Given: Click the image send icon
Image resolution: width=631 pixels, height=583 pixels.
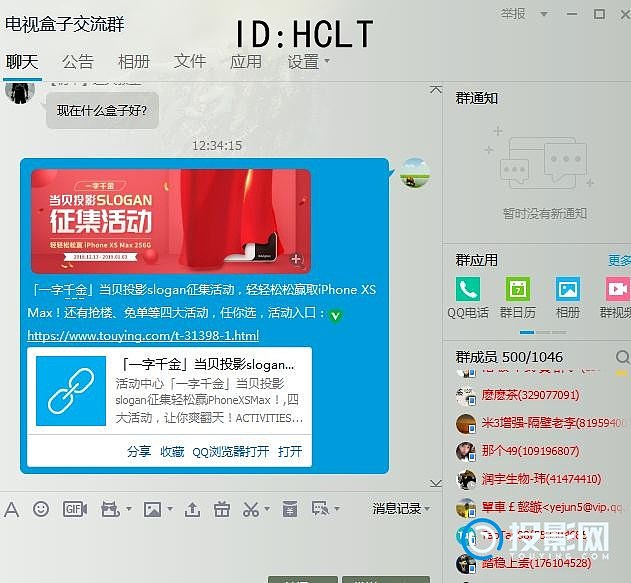Looking at the screenshot, I should (x=152, y=509).
